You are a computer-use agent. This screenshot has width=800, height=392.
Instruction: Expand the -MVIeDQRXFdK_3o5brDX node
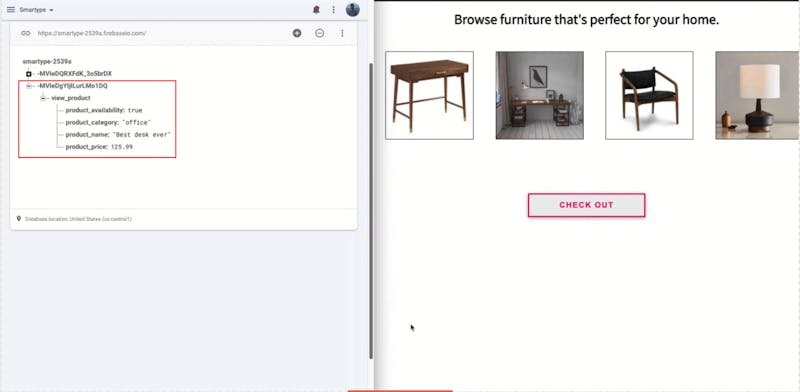tap(29, 74)
